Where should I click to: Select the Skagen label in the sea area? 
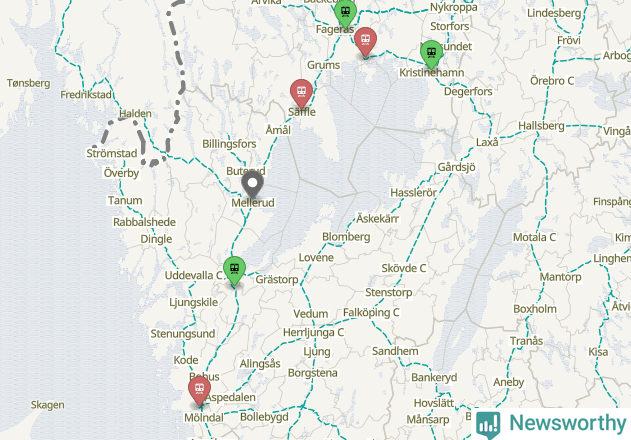click(47, 405)
